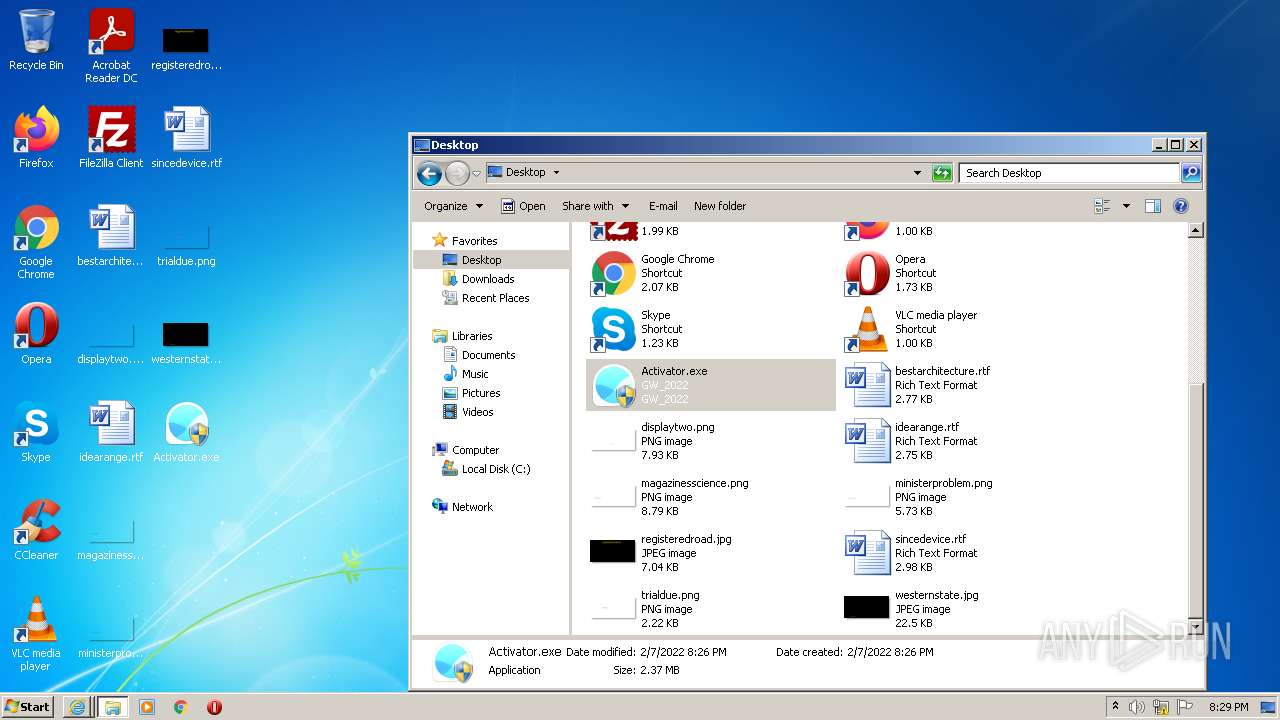The width and height of the screenshot is (1280, 720).
Task: Launch Acrobat Reader DC from desktop
Action: (x=111, y=46)
